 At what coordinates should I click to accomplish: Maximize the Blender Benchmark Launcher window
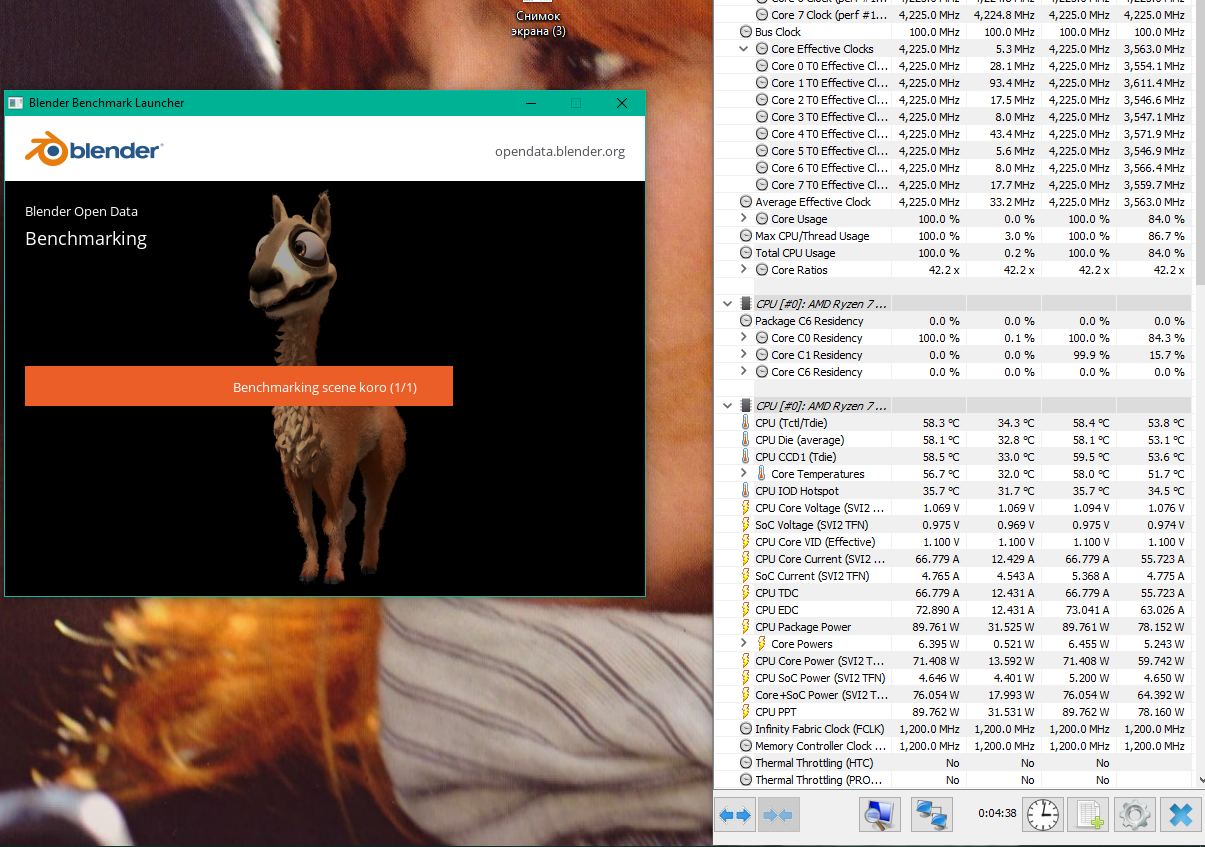[576, 103]
